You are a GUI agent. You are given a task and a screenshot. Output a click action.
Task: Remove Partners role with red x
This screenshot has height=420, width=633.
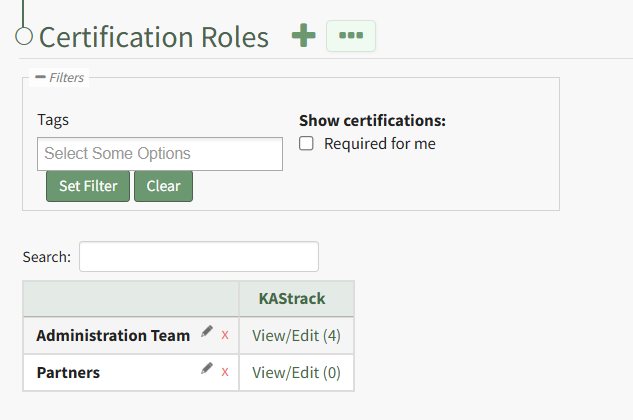(x=225, y=372)
